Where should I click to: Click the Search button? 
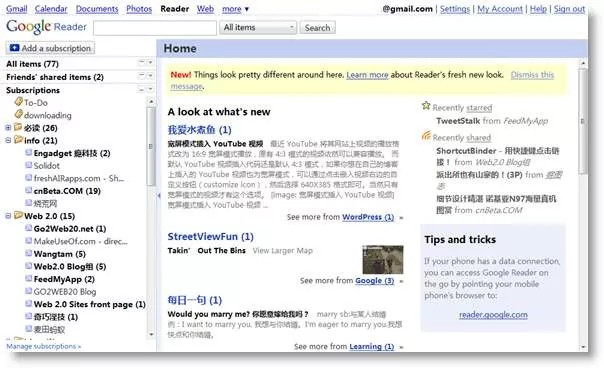pyautogui.click(x=317, y=27)
